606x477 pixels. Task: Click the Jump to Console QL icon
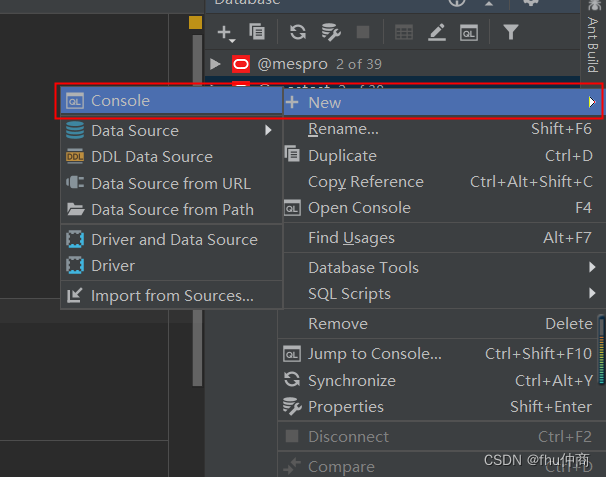292,354
